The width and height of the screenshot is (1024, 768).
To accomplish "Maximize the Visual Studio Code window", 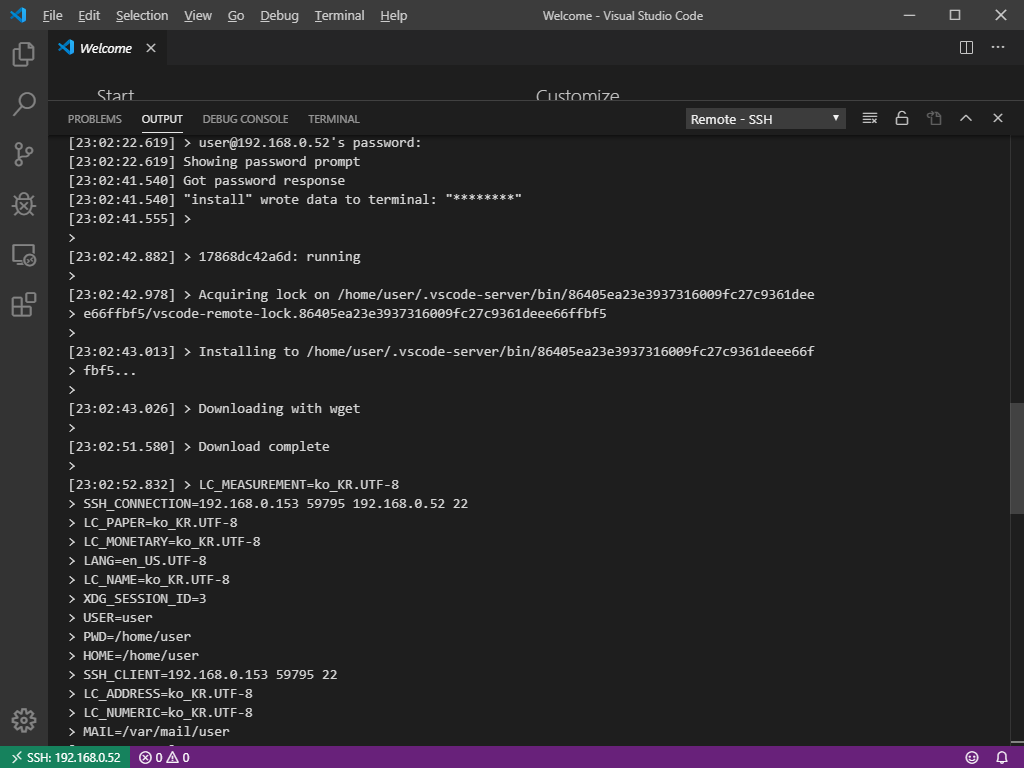I will (955, 15).
